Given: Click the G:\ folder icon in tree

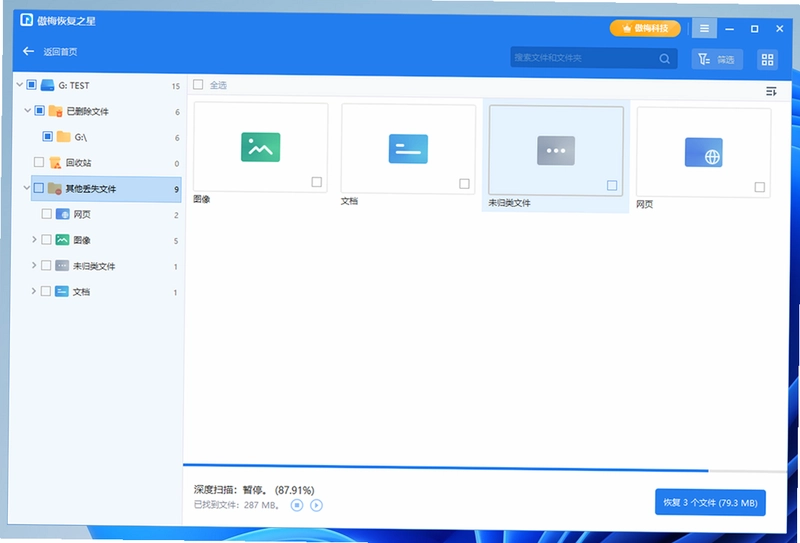Looking at the screenshot, I should tap(64, 136).
